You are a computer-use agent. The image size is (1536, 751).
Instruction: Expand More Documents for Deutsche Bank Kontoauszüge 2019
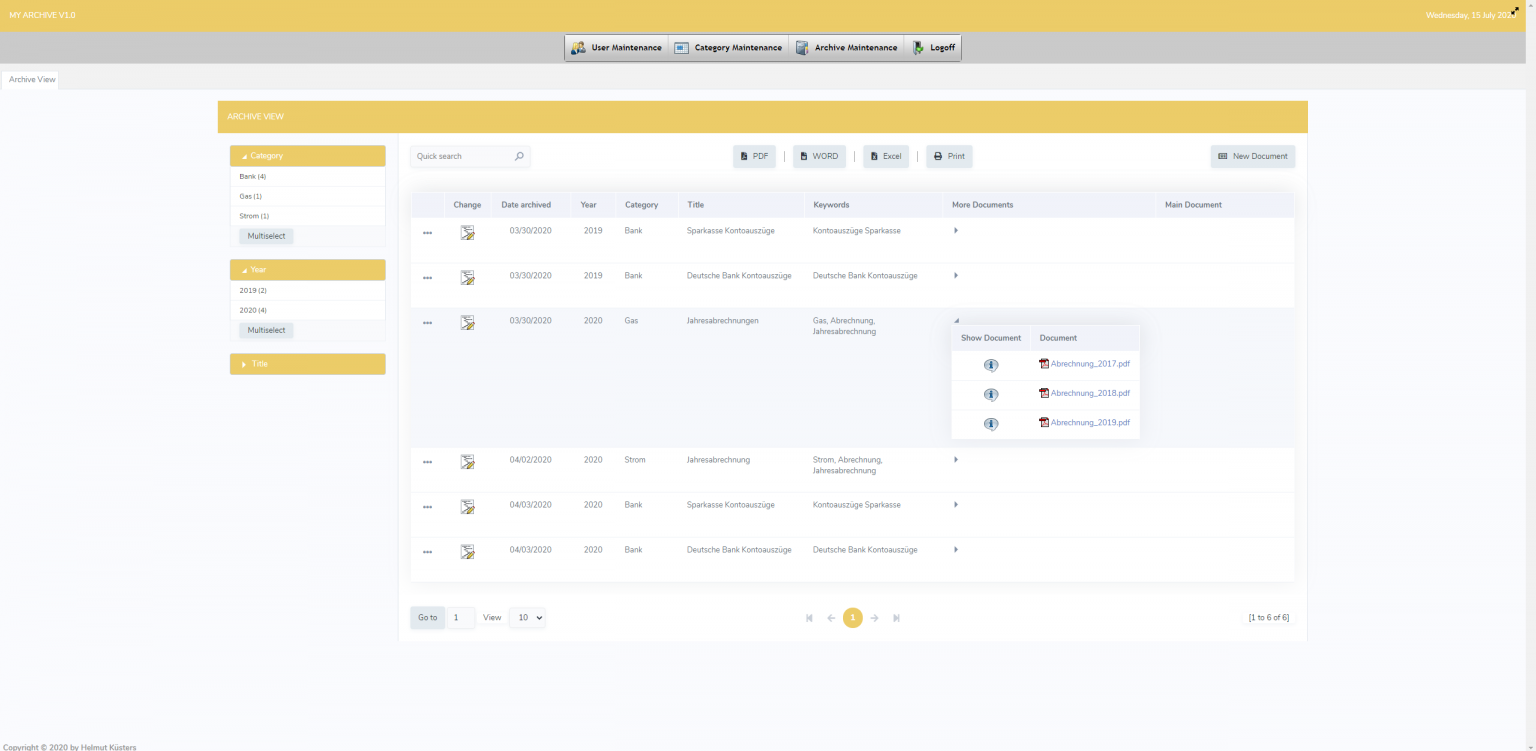[956, 276]
